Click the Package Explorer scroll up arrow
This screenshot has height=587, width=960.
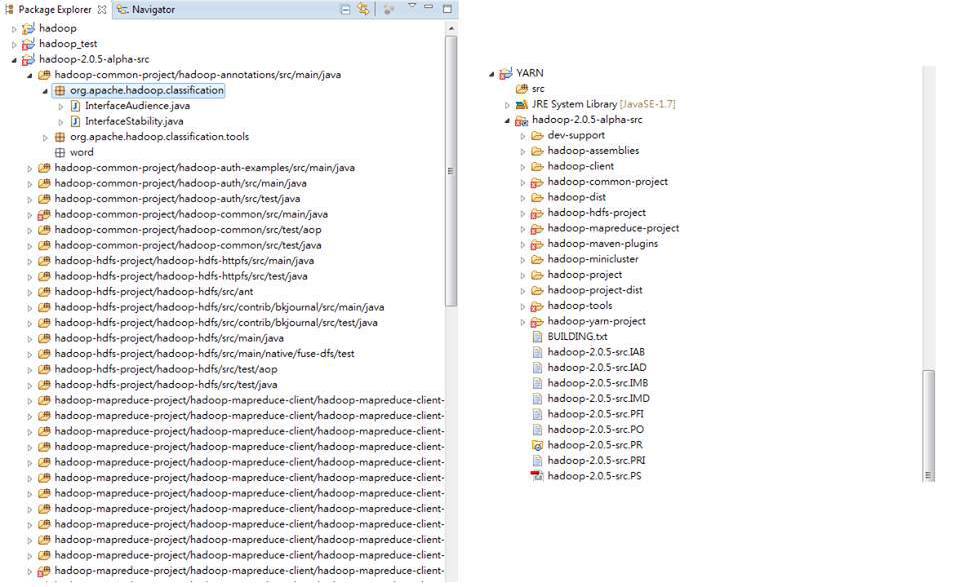(451, 28)
